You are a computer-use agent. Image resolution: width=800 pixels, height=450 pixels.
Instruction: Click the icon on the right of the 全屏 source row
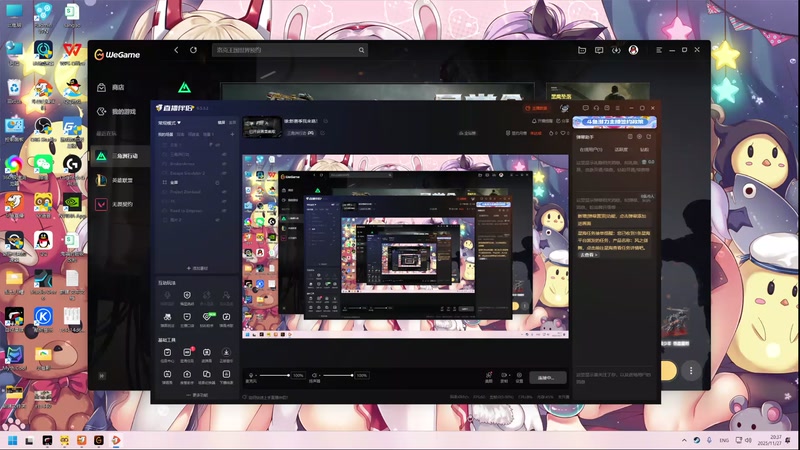coord(217,183)
